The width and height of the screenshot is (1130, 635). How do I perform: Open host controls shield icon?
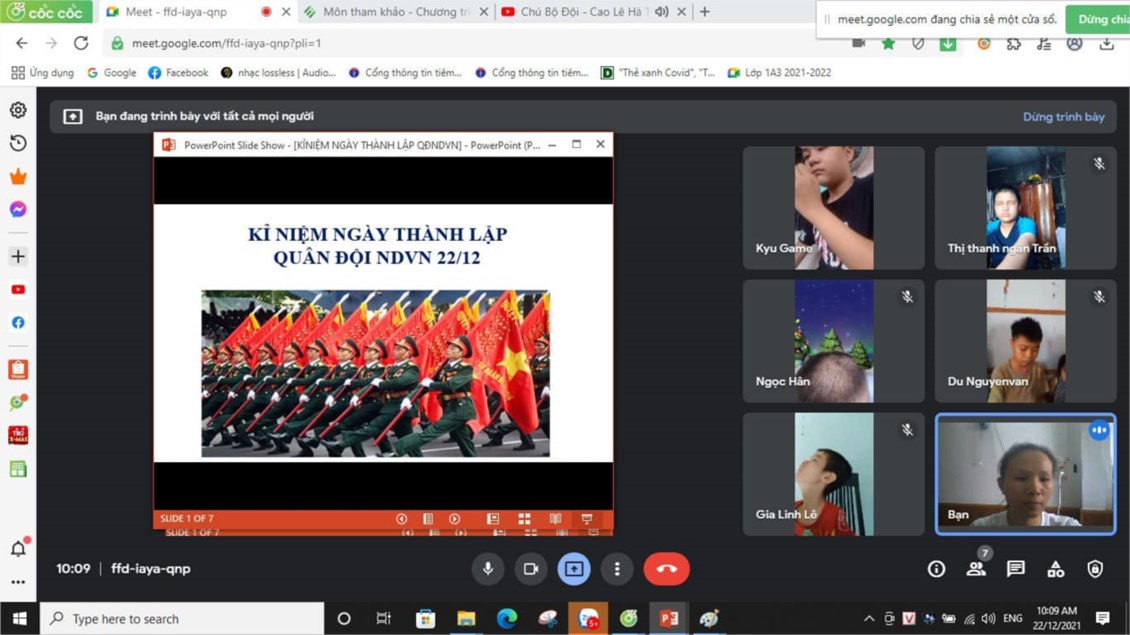coord(1095,568)
